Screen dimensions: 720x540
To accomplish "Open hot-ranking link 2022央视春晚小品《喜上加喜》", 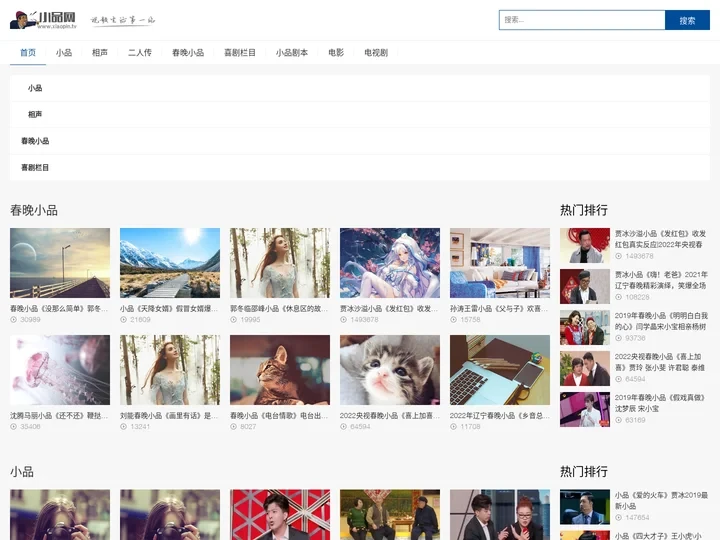I will pyautogui.click(x=660, y=362).
